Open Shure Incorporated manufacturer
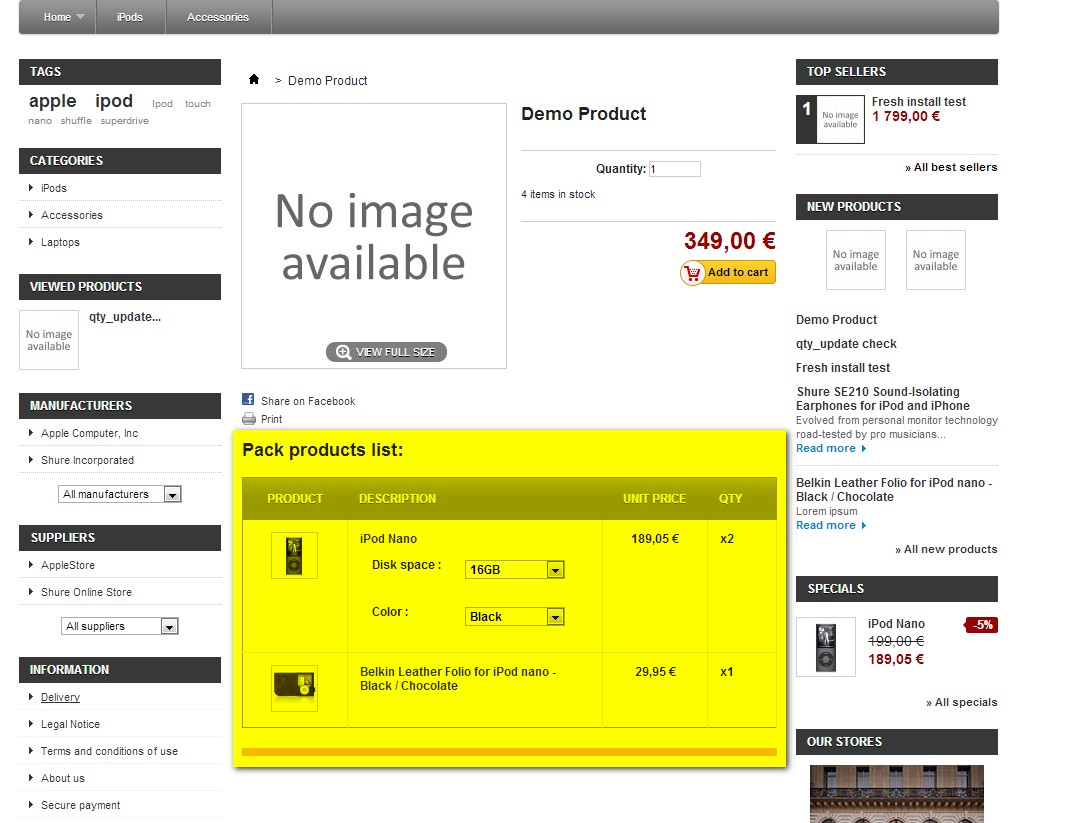1083x823 pixels. 87,460
